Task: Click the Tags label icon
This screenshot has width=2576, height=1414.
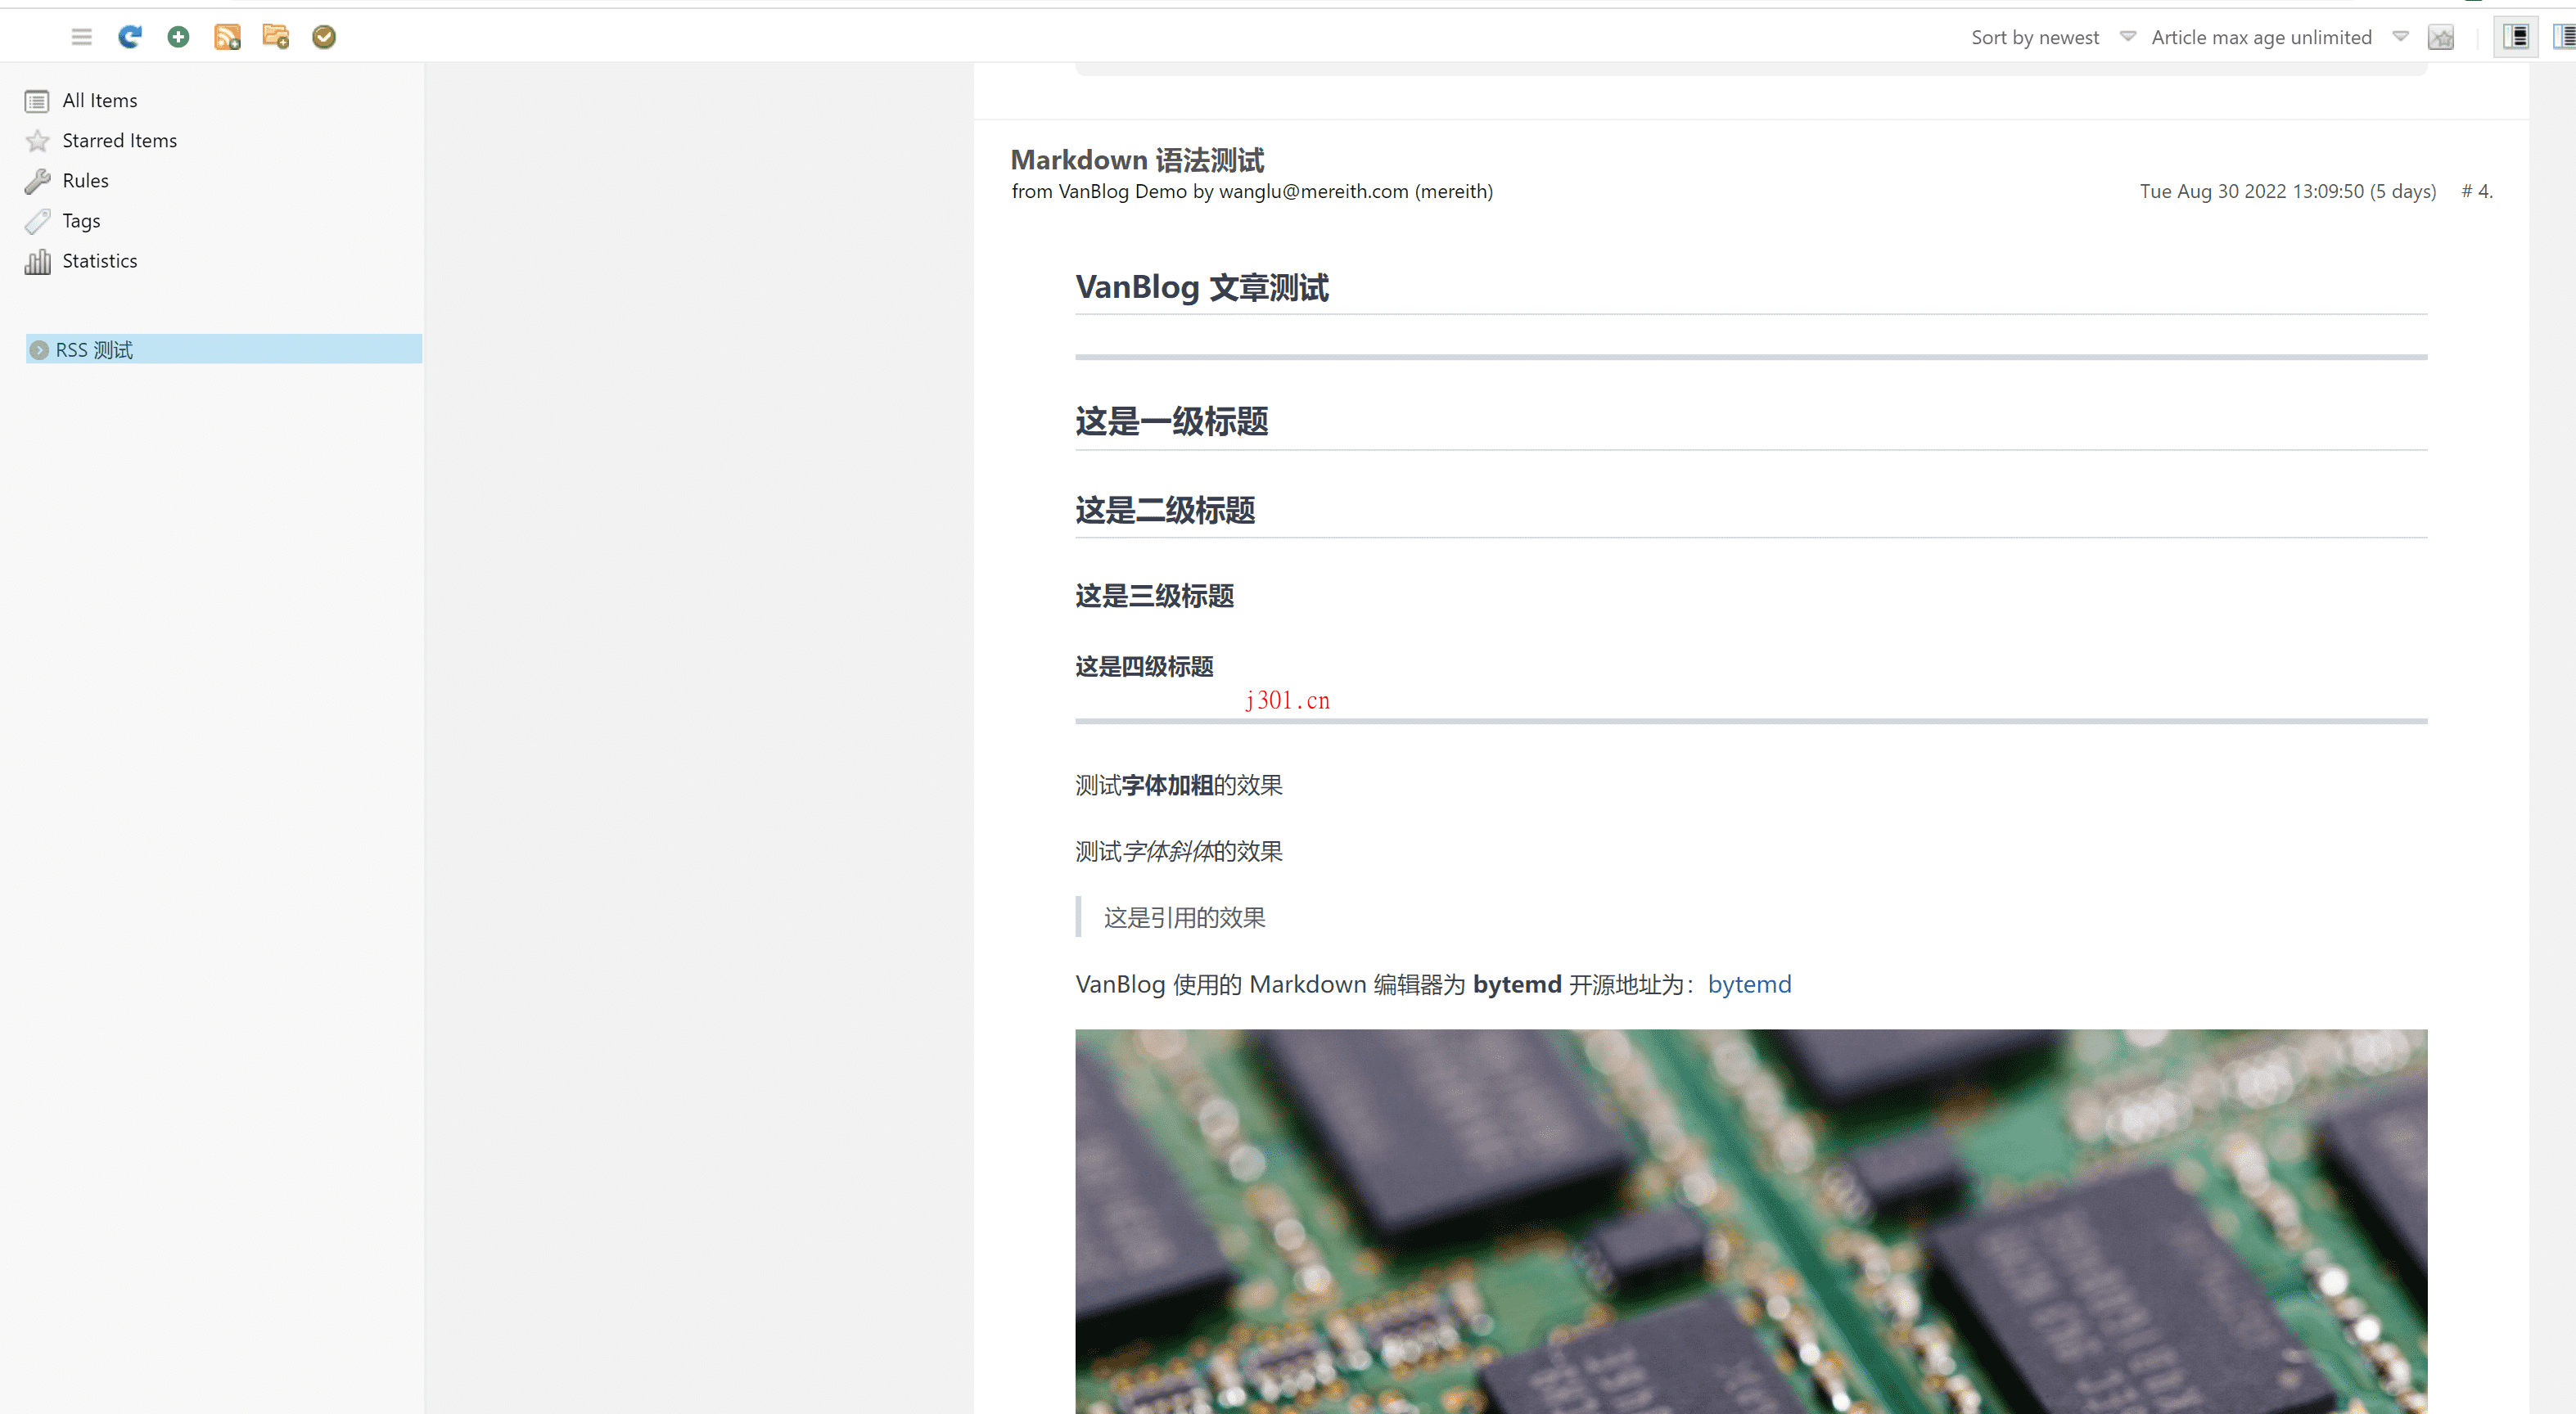Action: 37,221
